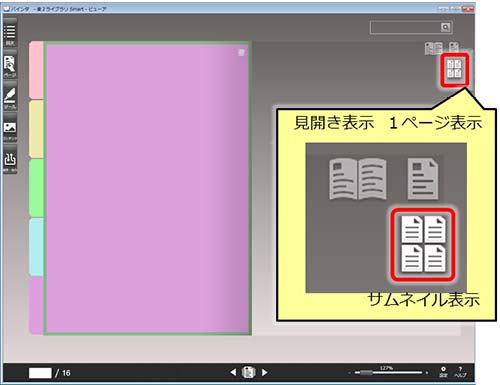Viewport: 500px width, 385px height.
Task: Select the green index tab
Action: click(x=36, y=188)
